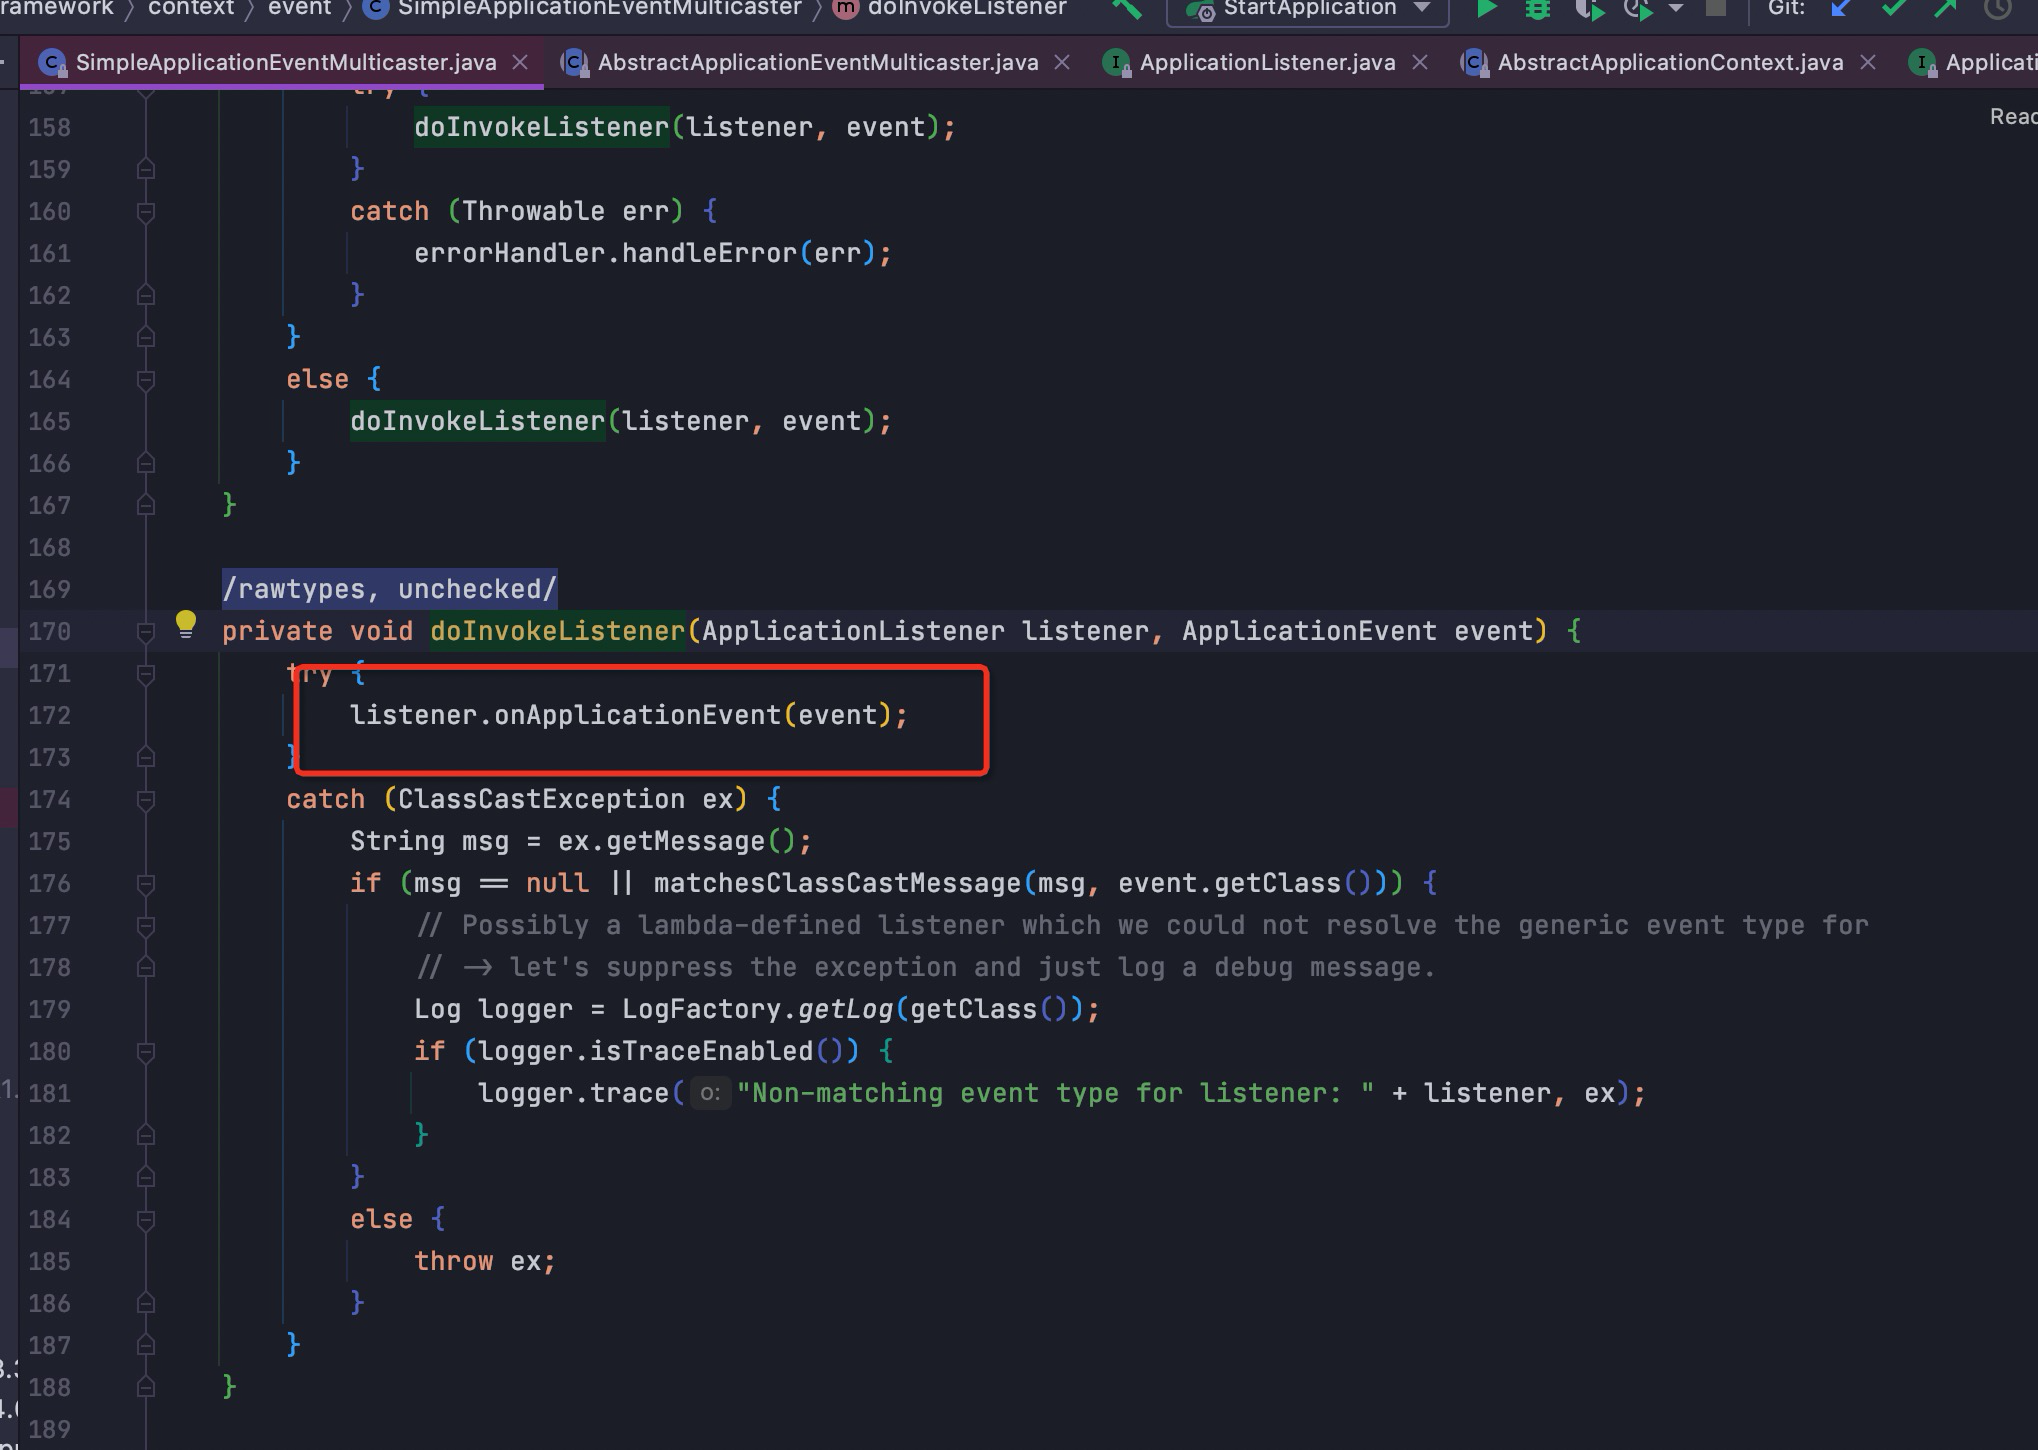
Task: Click the SimpleApplicationEventMulticaster breadcrumb
Action: 598,9
